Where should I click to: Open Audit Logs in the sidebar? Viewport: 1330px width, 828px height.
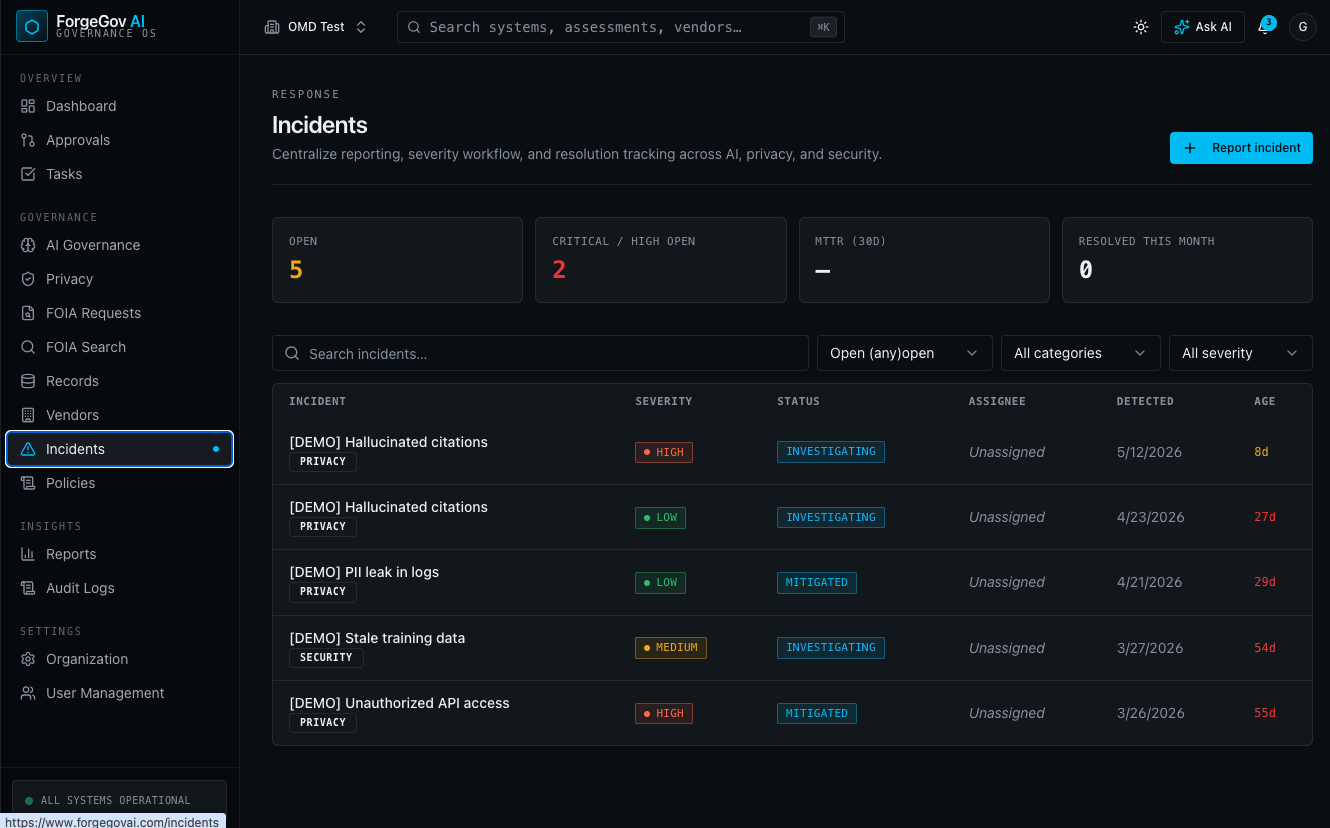click(120, 588)
